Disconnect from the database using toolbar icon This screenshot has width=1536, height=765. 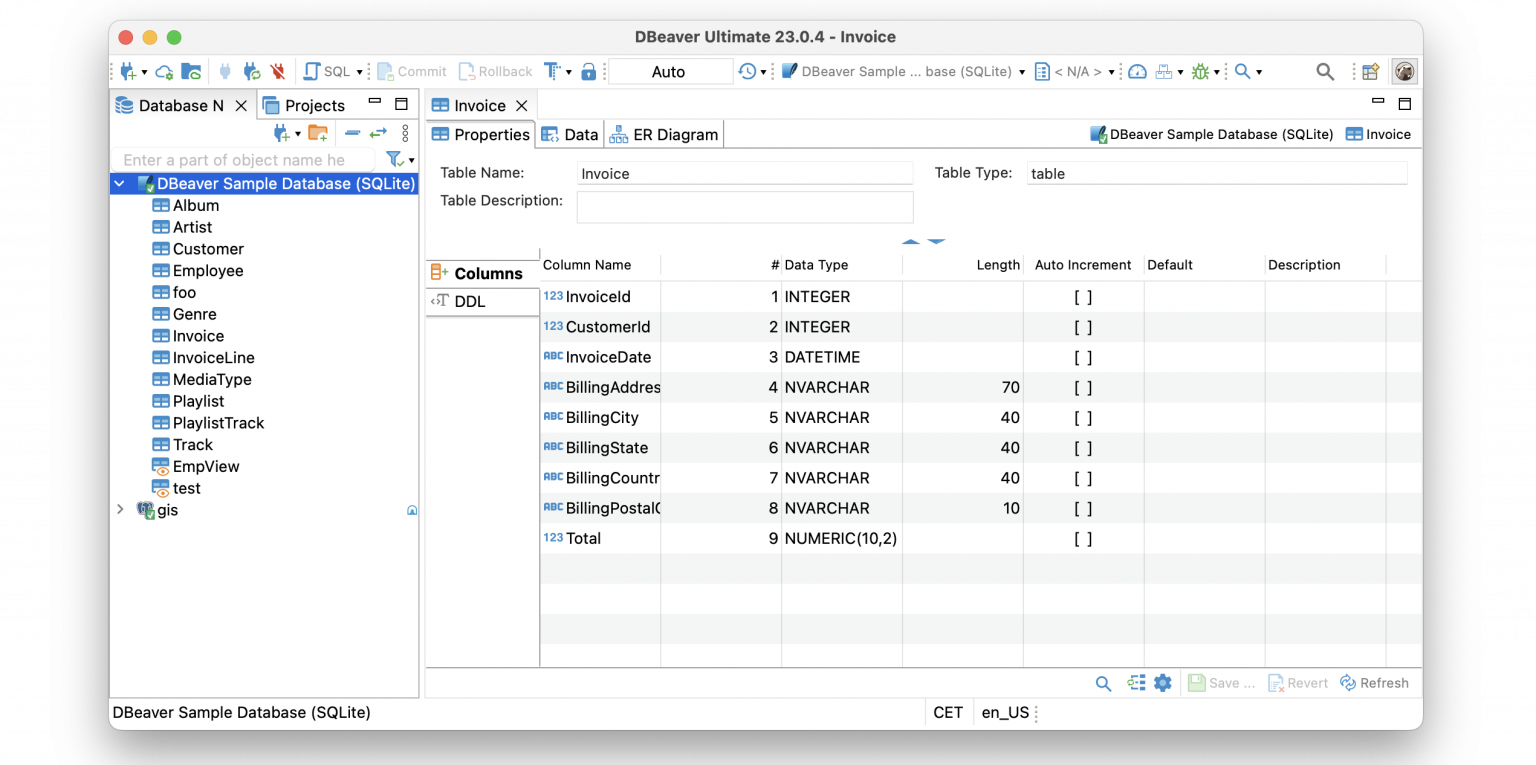[x=278, y=71]
